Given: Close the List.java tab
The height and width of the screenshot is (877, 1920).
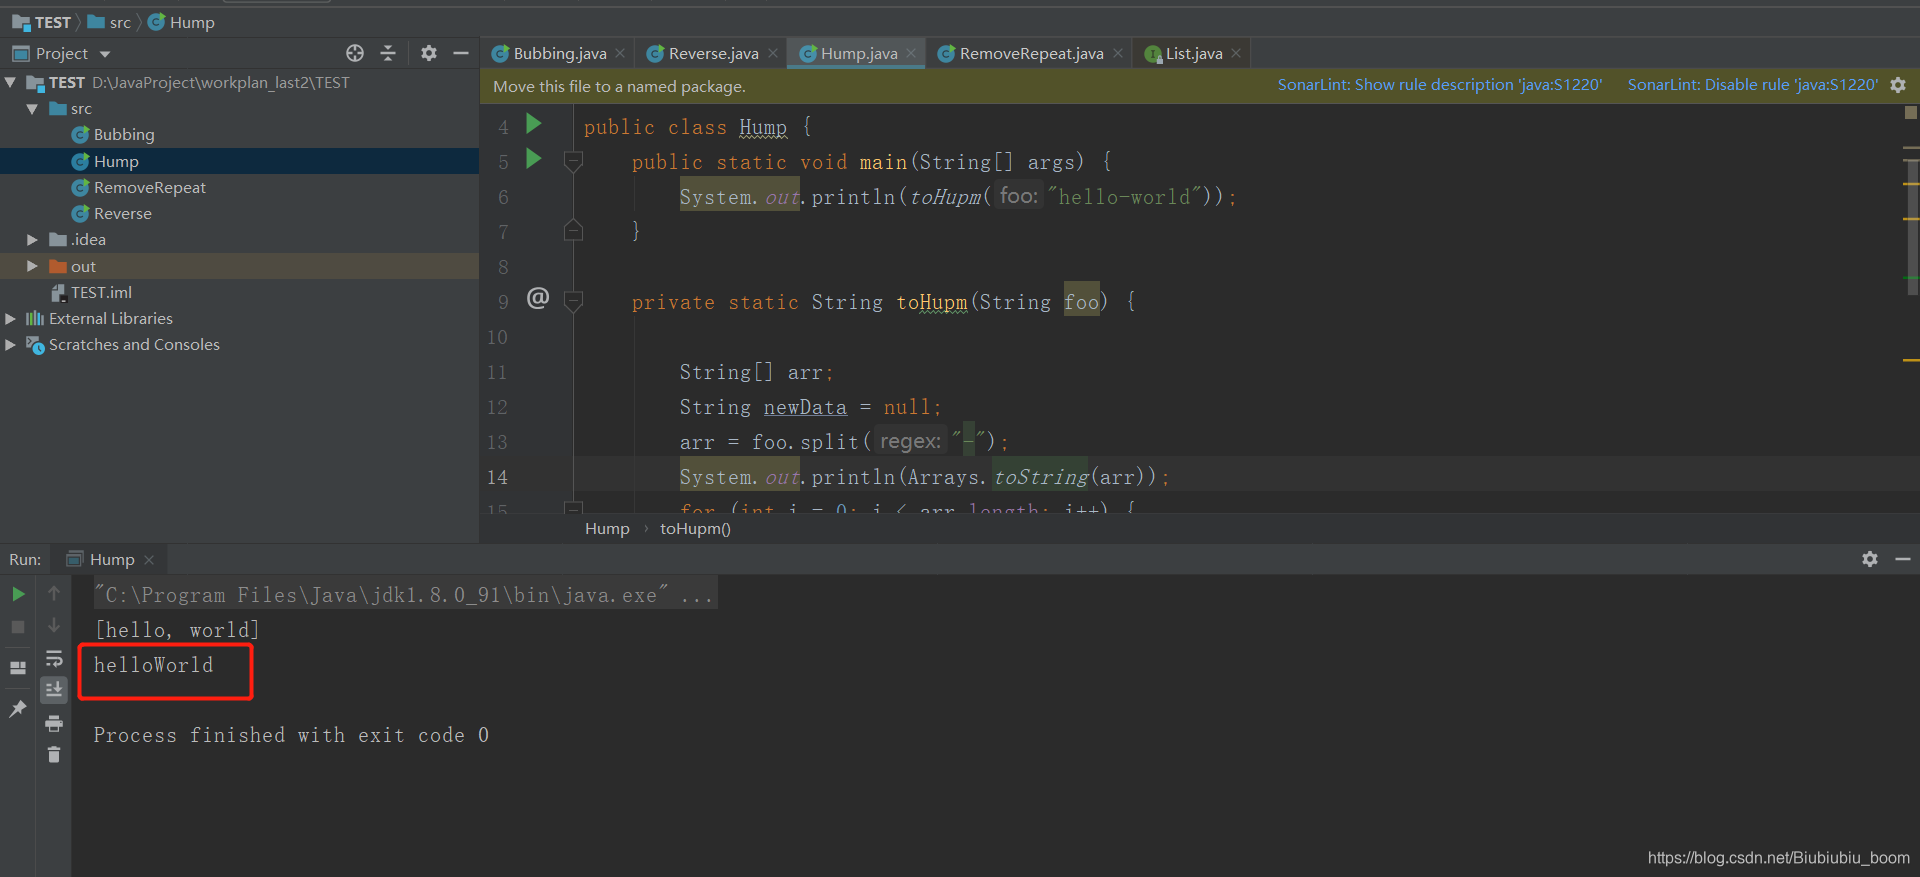Looking at the screenshot, I should click(1236, 53).
